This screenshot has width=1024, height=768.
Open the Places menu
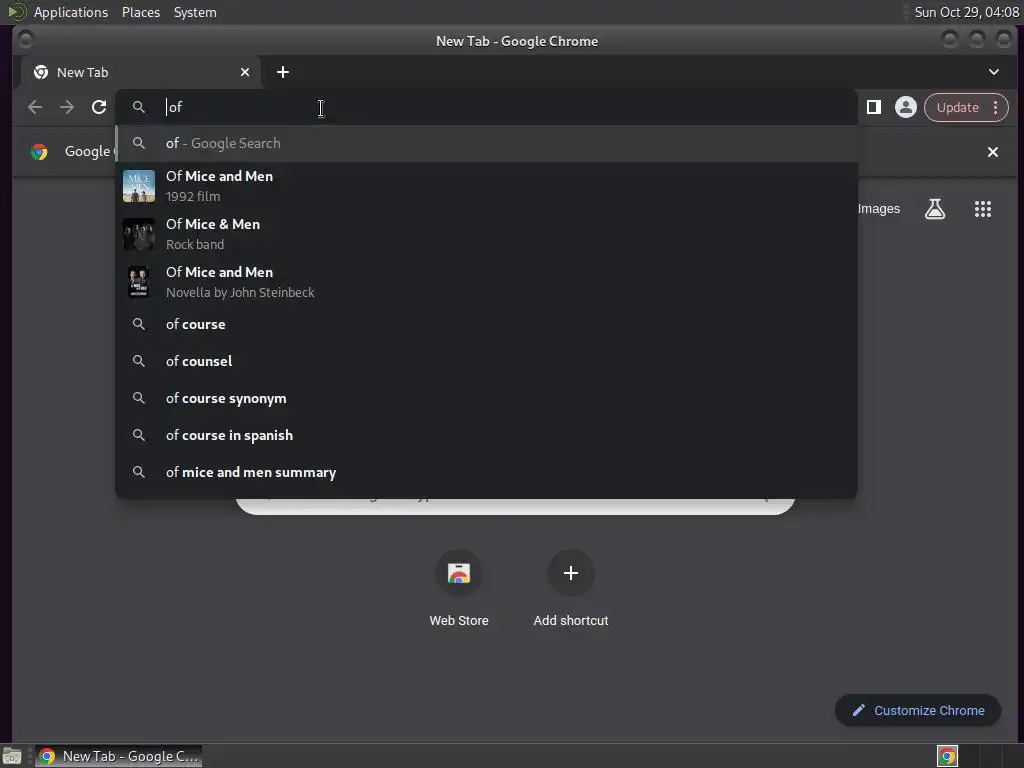tap(141, 12)
